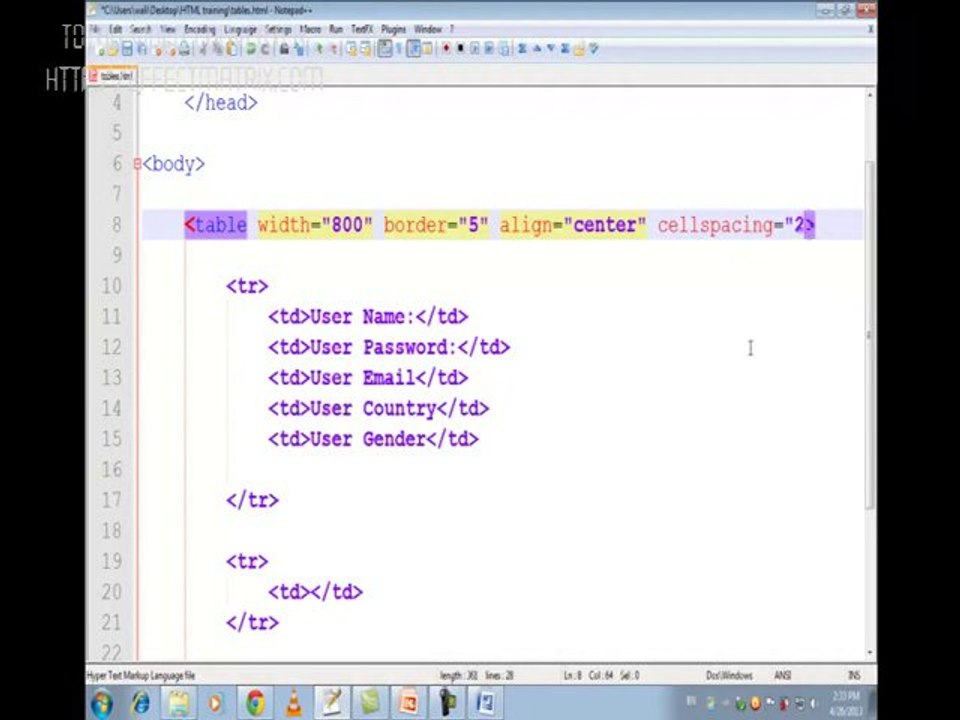The image size is (960, 720).
Task: Click the Redo toolbar icon
Action: (x=264, y=50)
